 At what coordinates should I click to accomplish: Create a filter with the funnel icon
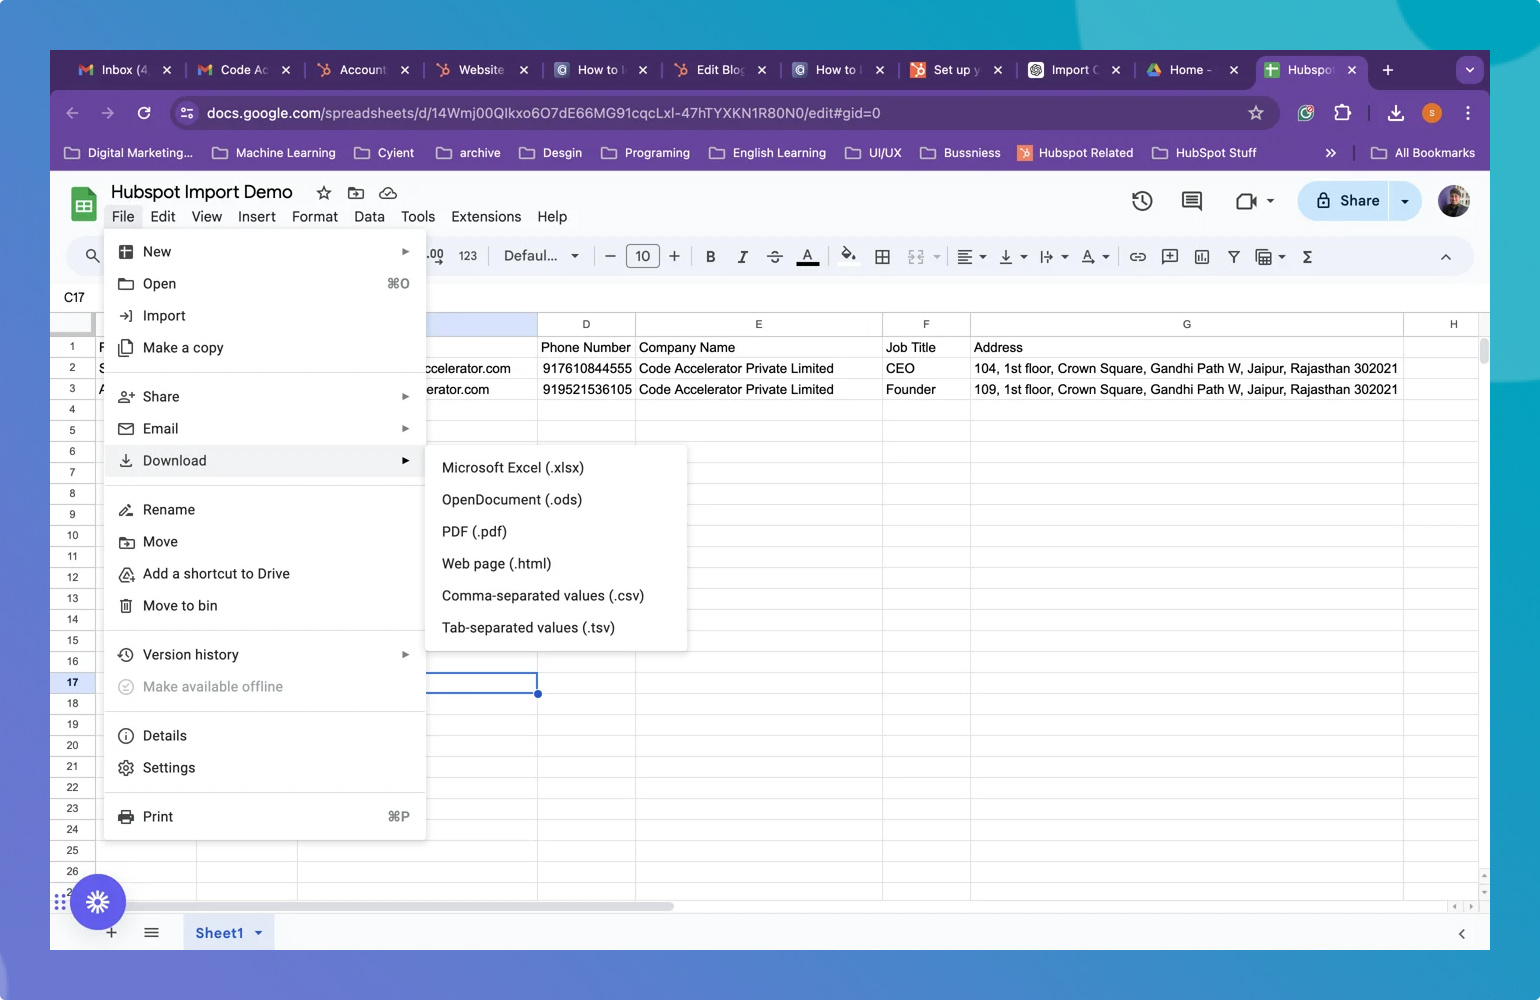coord(1234,256)
